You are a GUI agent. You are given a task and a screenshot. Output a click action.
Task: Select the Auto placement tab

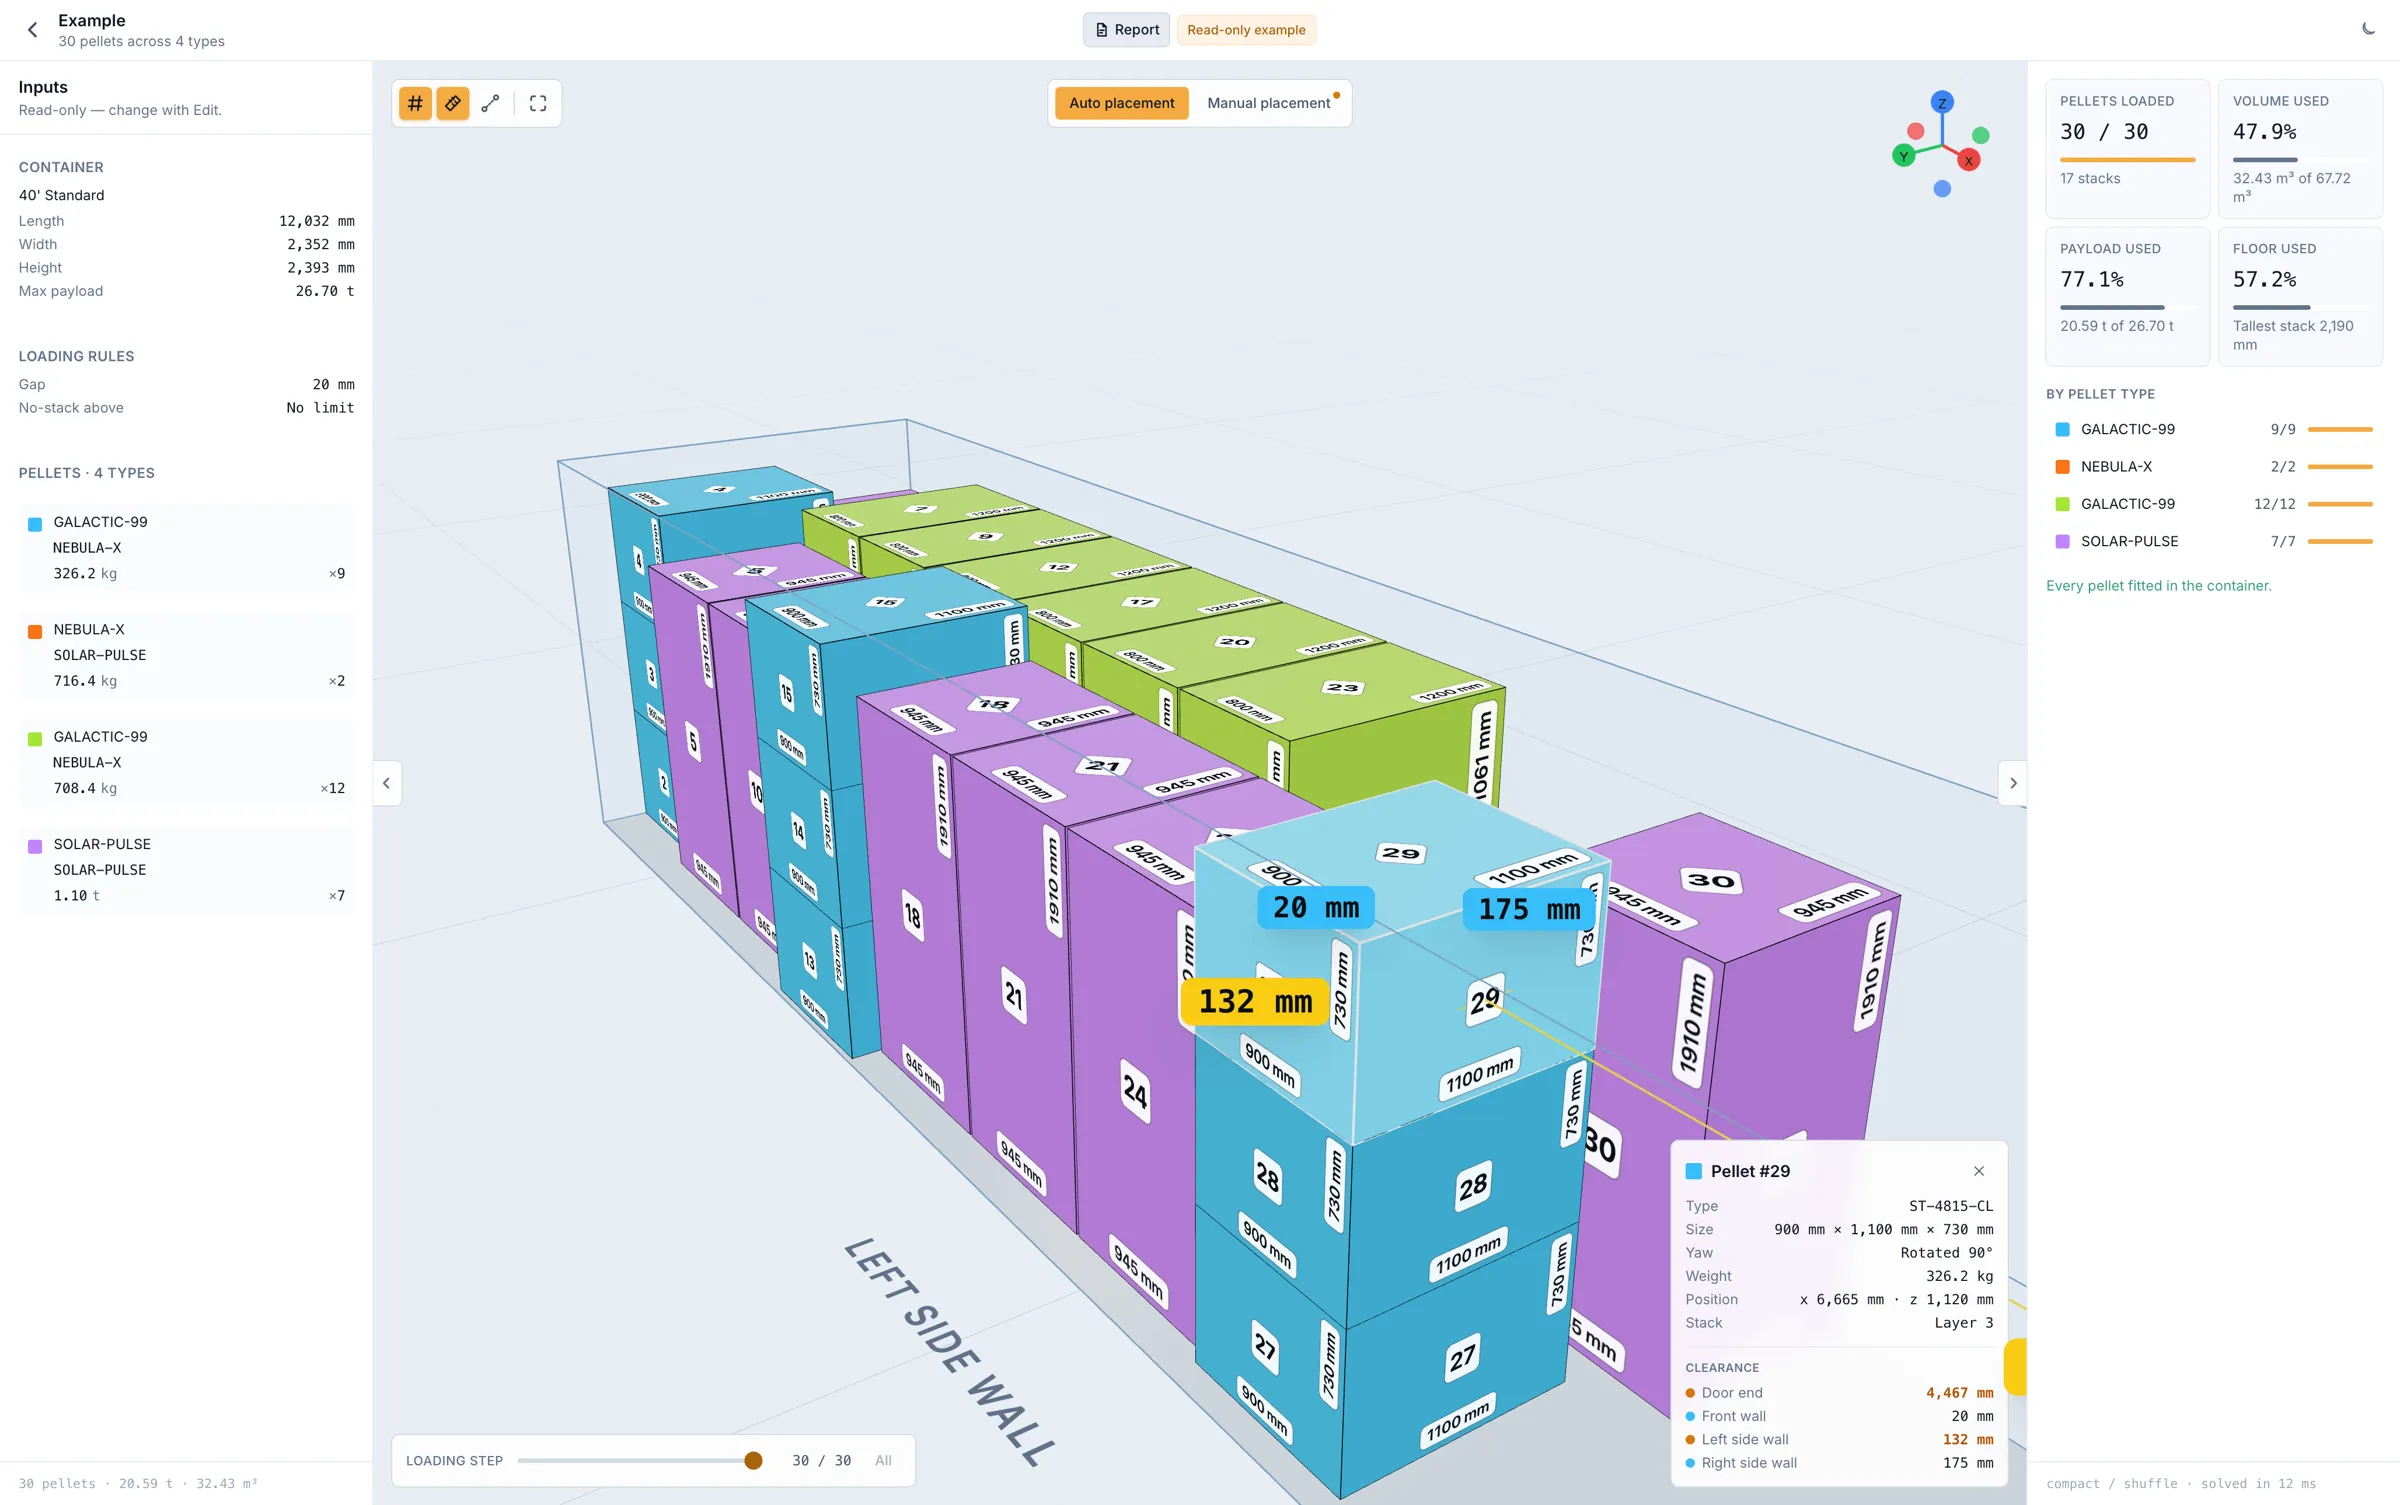1122,103
